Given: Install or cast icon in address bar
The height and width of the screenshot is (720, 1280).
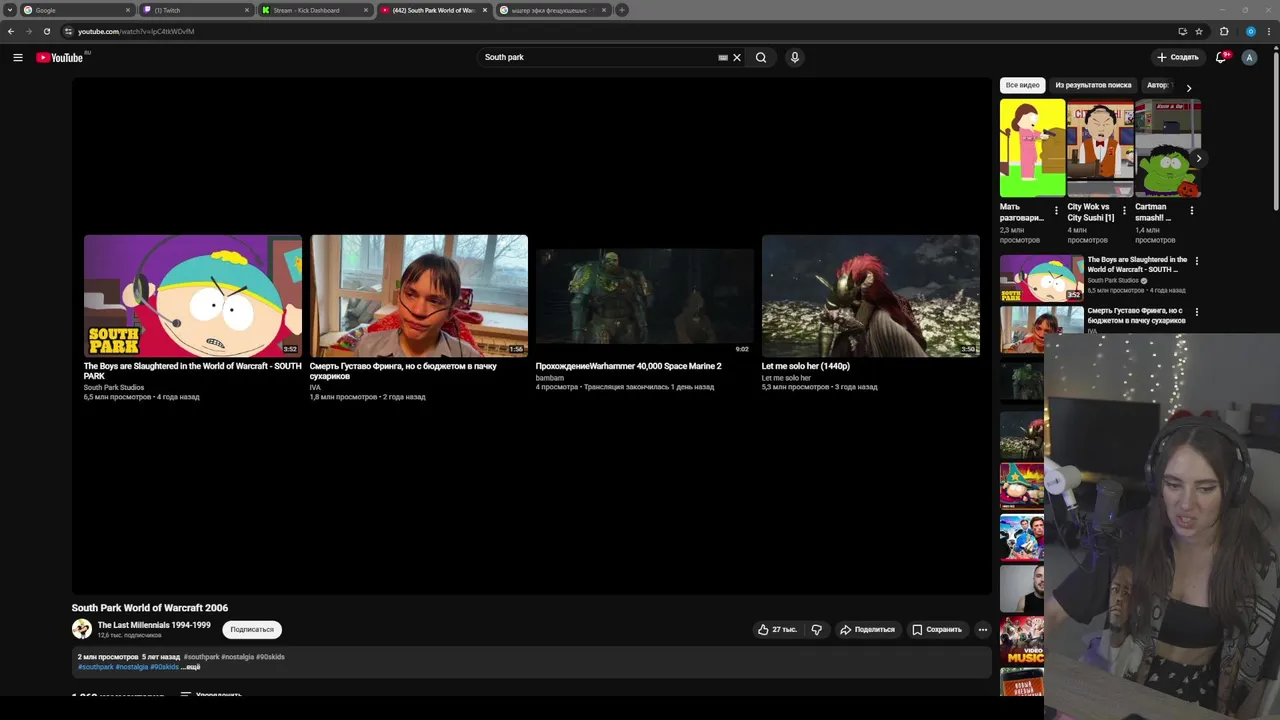Looking at the screenshot, I should click(x=1183, y=31).
